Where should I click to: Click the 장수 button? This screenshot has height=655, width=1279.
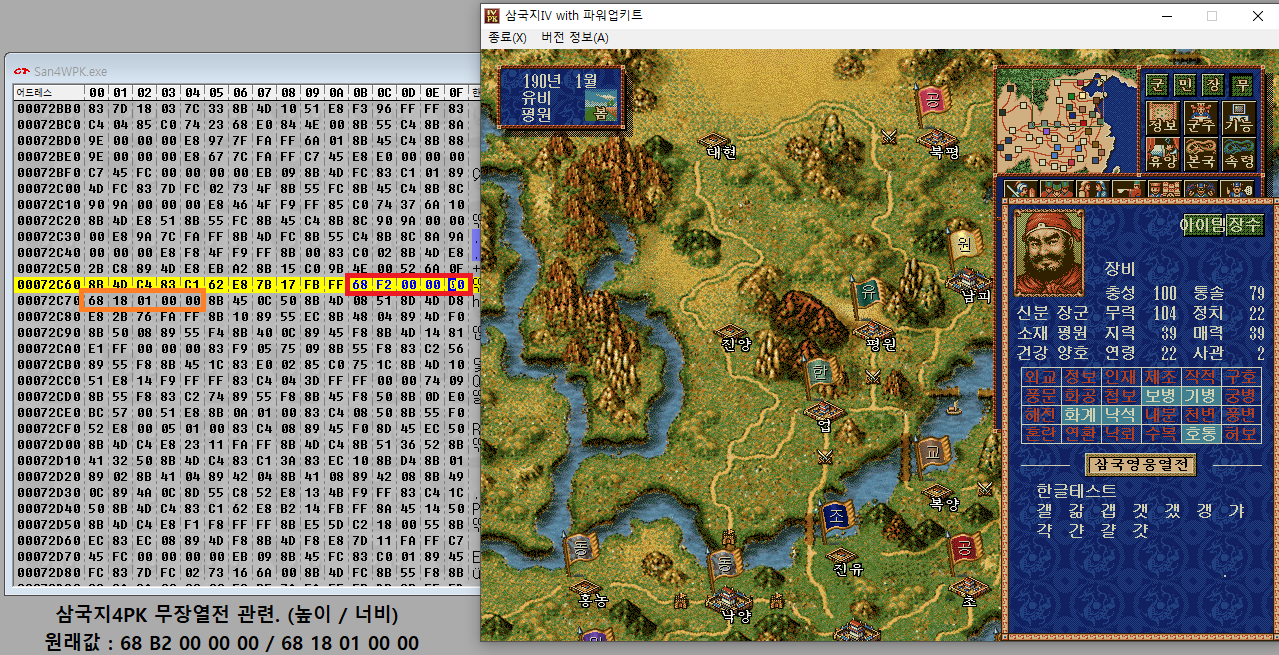[x=1246, y=227]
